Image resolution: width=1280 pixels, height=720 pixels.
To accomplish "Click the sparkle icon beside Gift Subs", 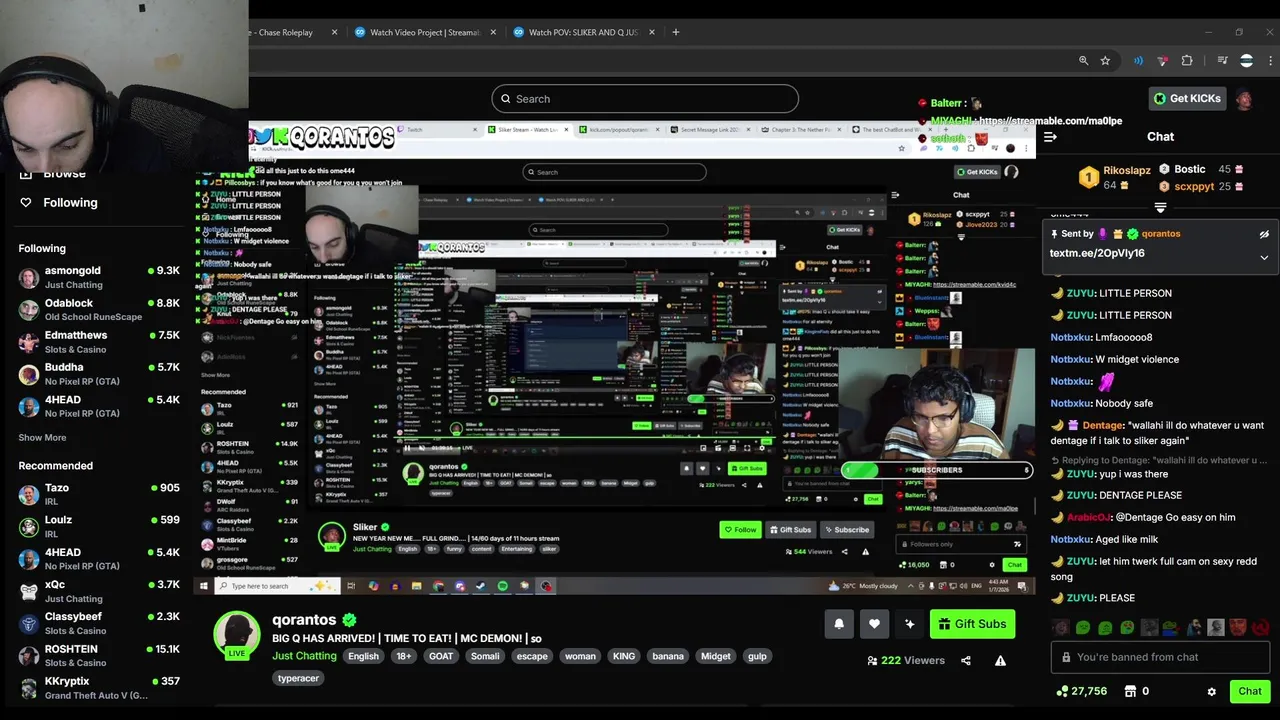I will pyautogui.click(x=909, y=624).
